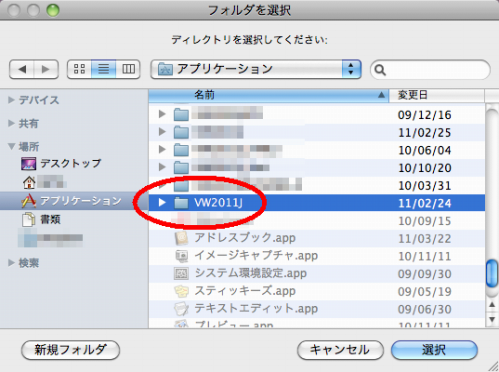Switch to column view
The height and width of the screenshot is (372, 499).
click(128, 69)
